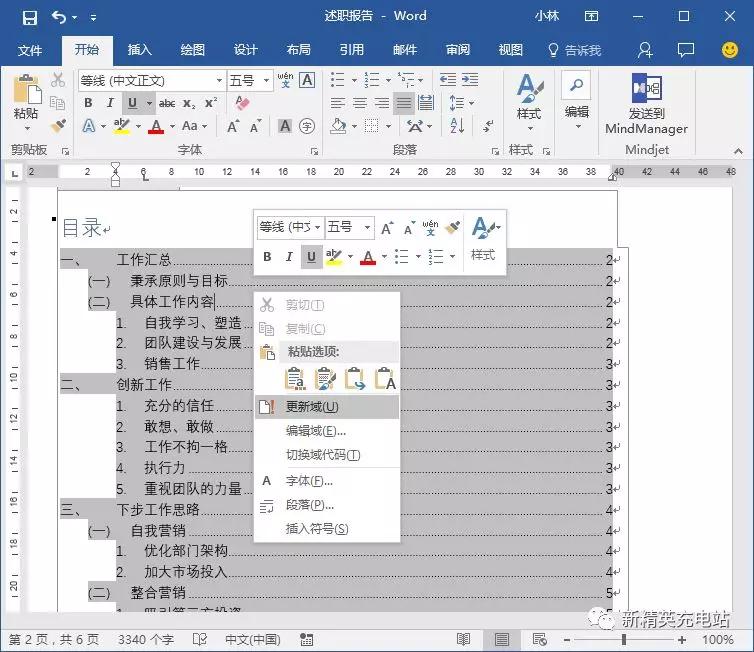Click Format Painter in mini toolbar
The width and height of the screenshot is (754, 652).
pos(452,227)
